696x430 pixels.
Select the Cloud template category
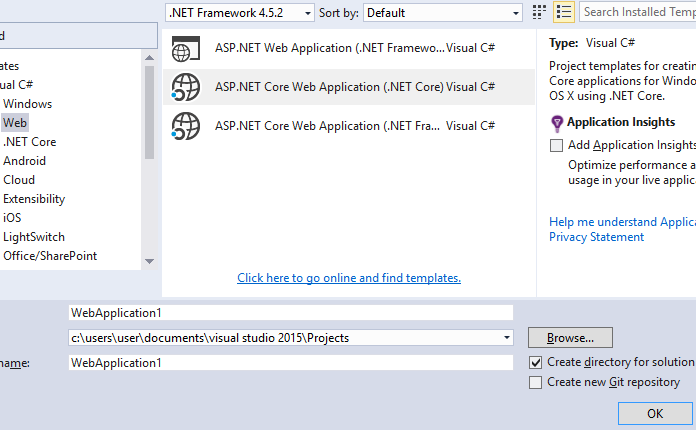pos(19,180)
